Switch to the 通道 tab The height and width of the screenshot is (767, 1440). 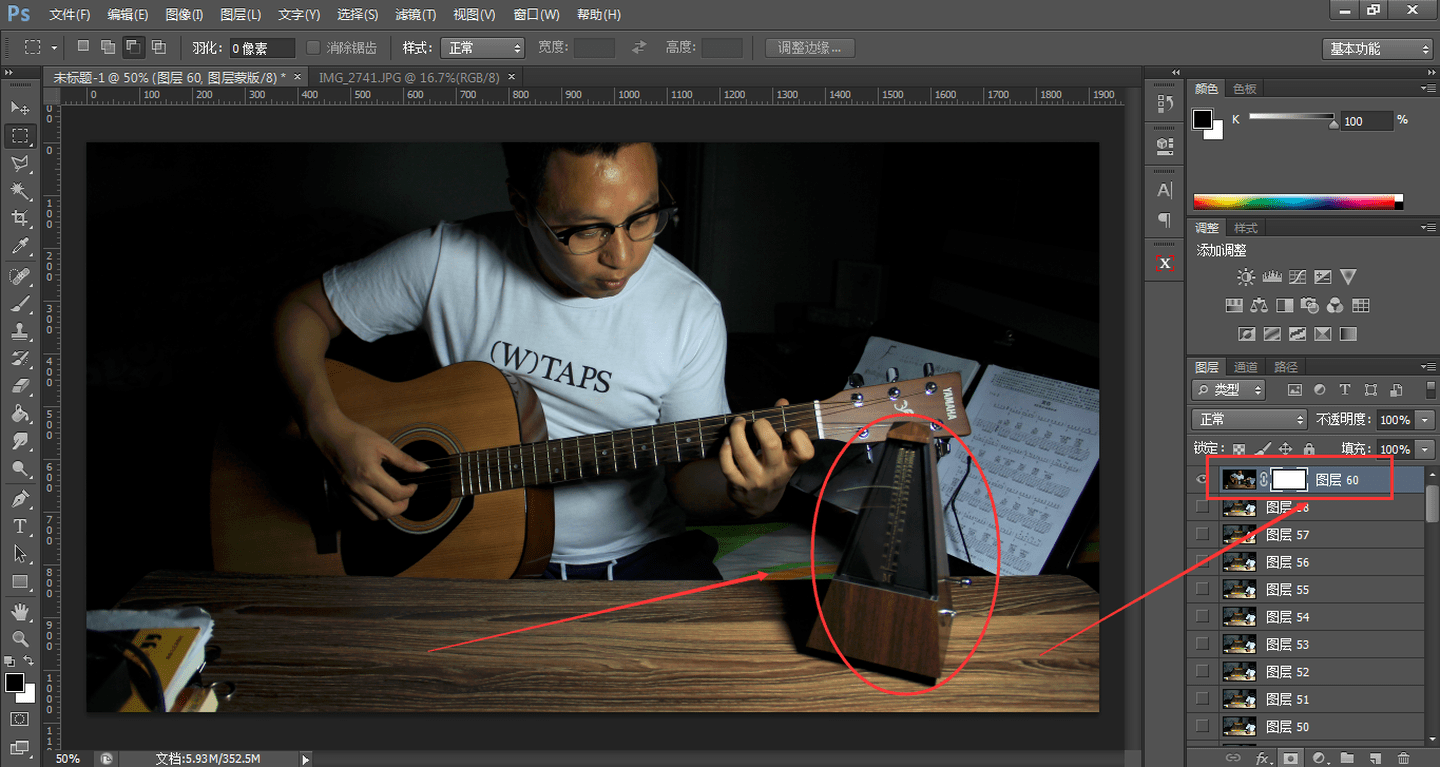(x=1245, y=367)
